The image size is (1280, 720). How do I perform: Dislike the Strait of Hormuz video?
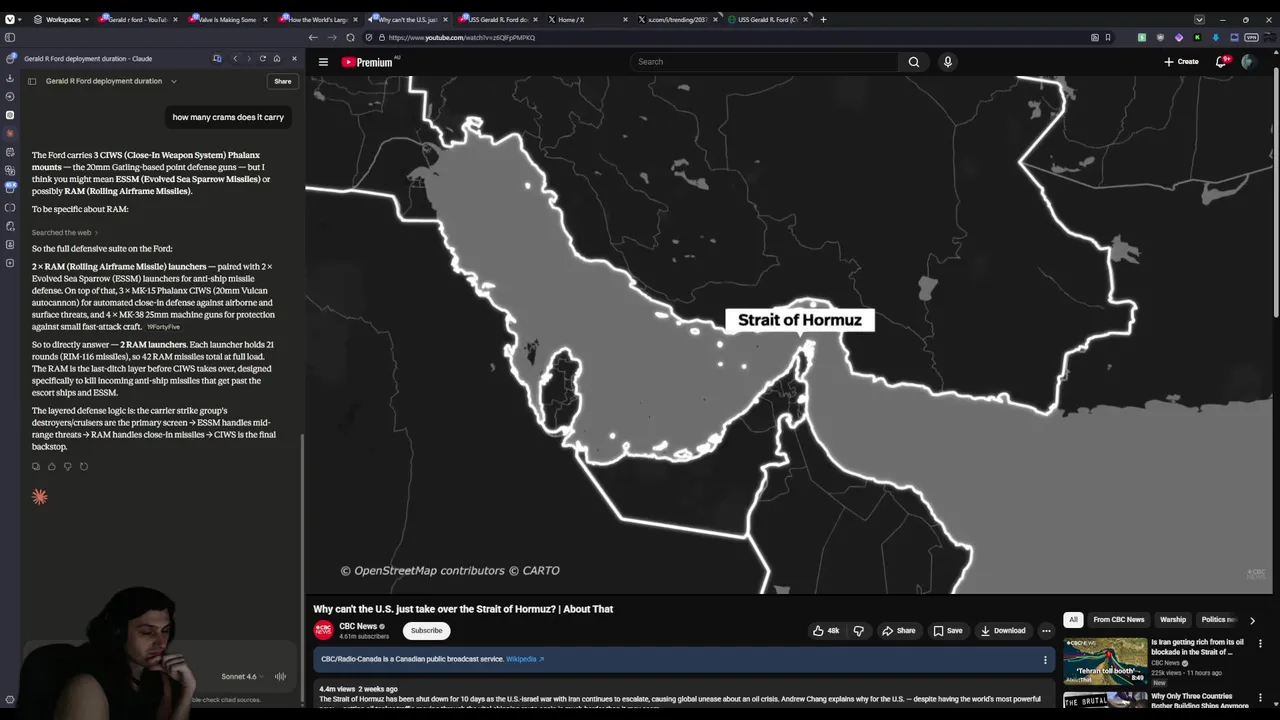(x=859, y=631)
